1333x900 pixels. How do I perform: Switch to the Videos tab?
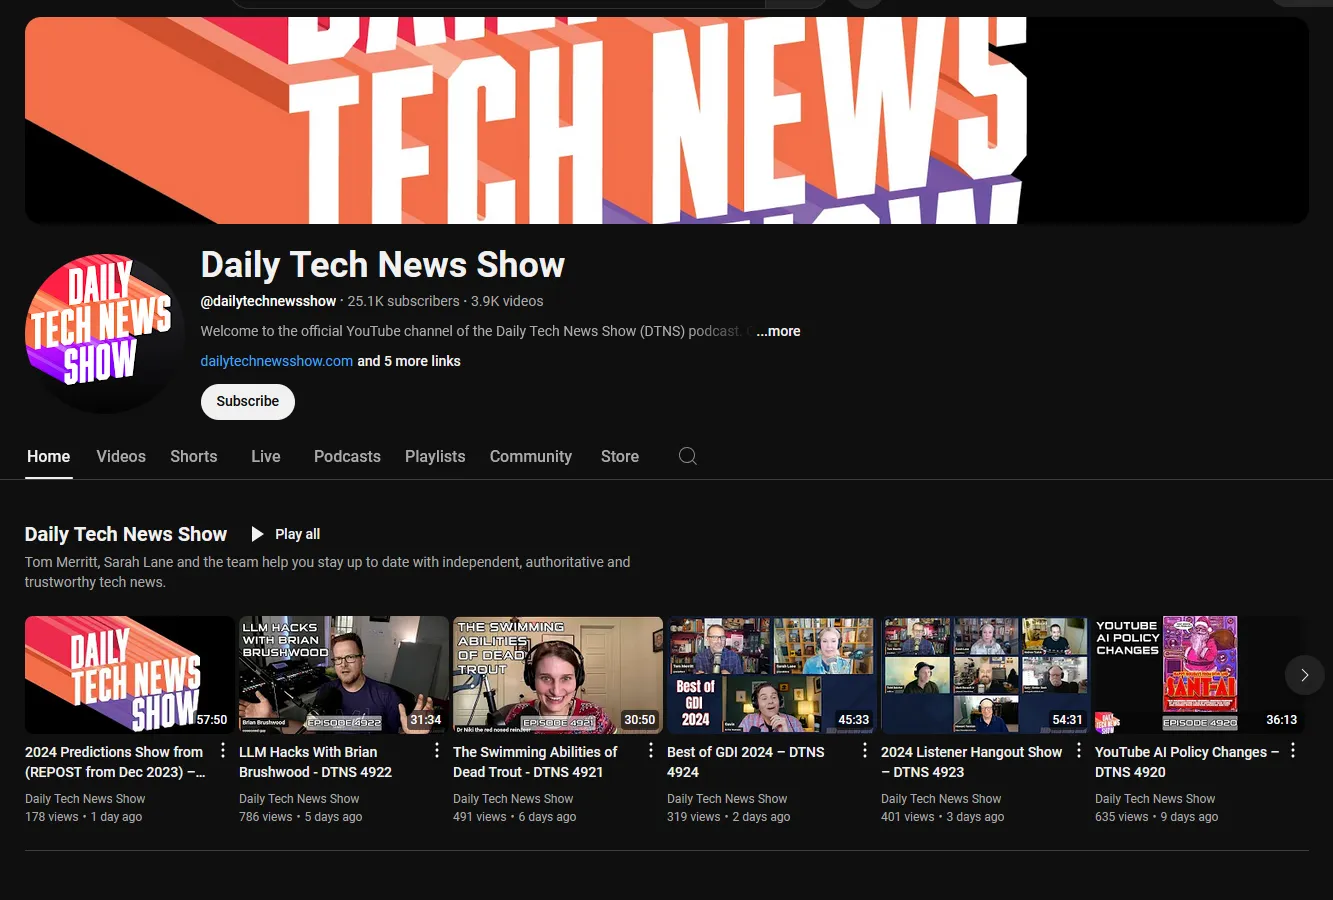121,456
